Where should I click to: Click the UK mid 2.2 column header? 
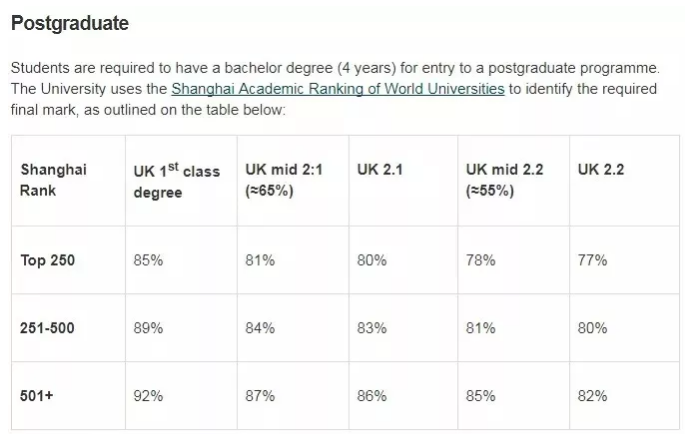(x=504, y=179)
